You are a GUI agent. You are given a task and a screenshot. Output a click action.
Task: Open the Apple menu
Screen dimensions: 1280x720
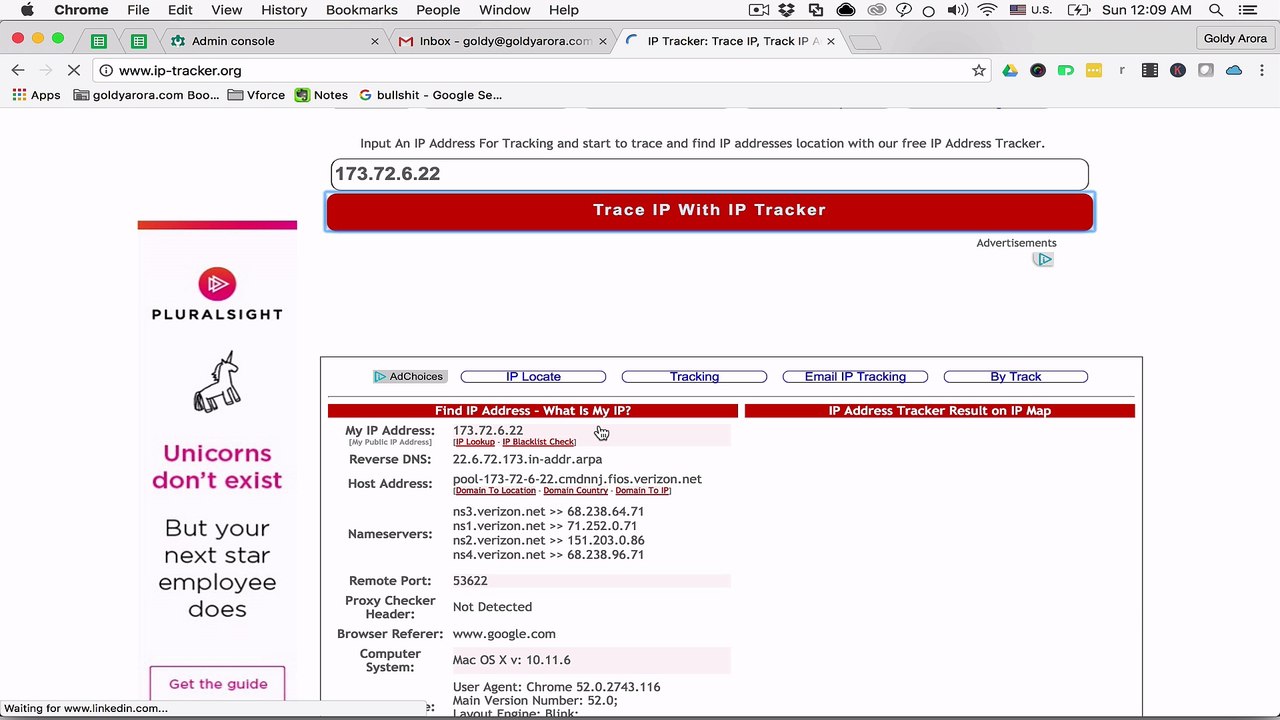click(x=27, y=10)
